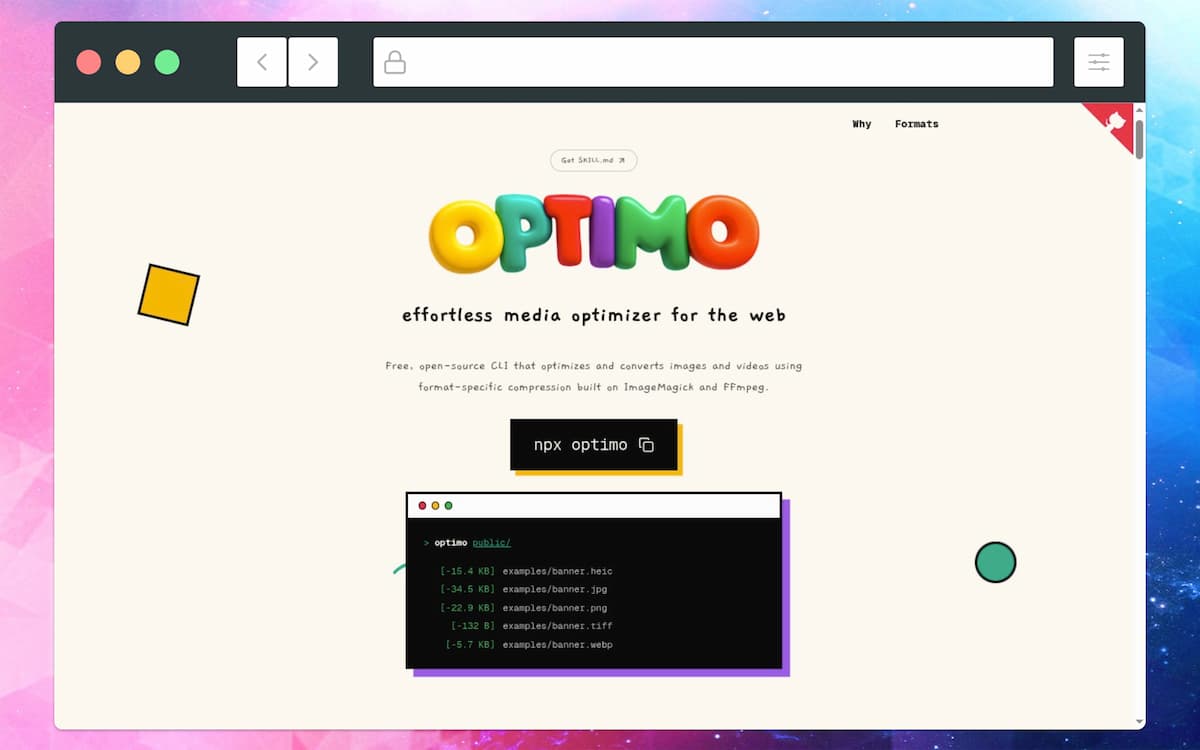The width and height of the screenshot is (1200, 750).
Task: Click examples/banner.jpg in terminal output
Action: point(555,590)
